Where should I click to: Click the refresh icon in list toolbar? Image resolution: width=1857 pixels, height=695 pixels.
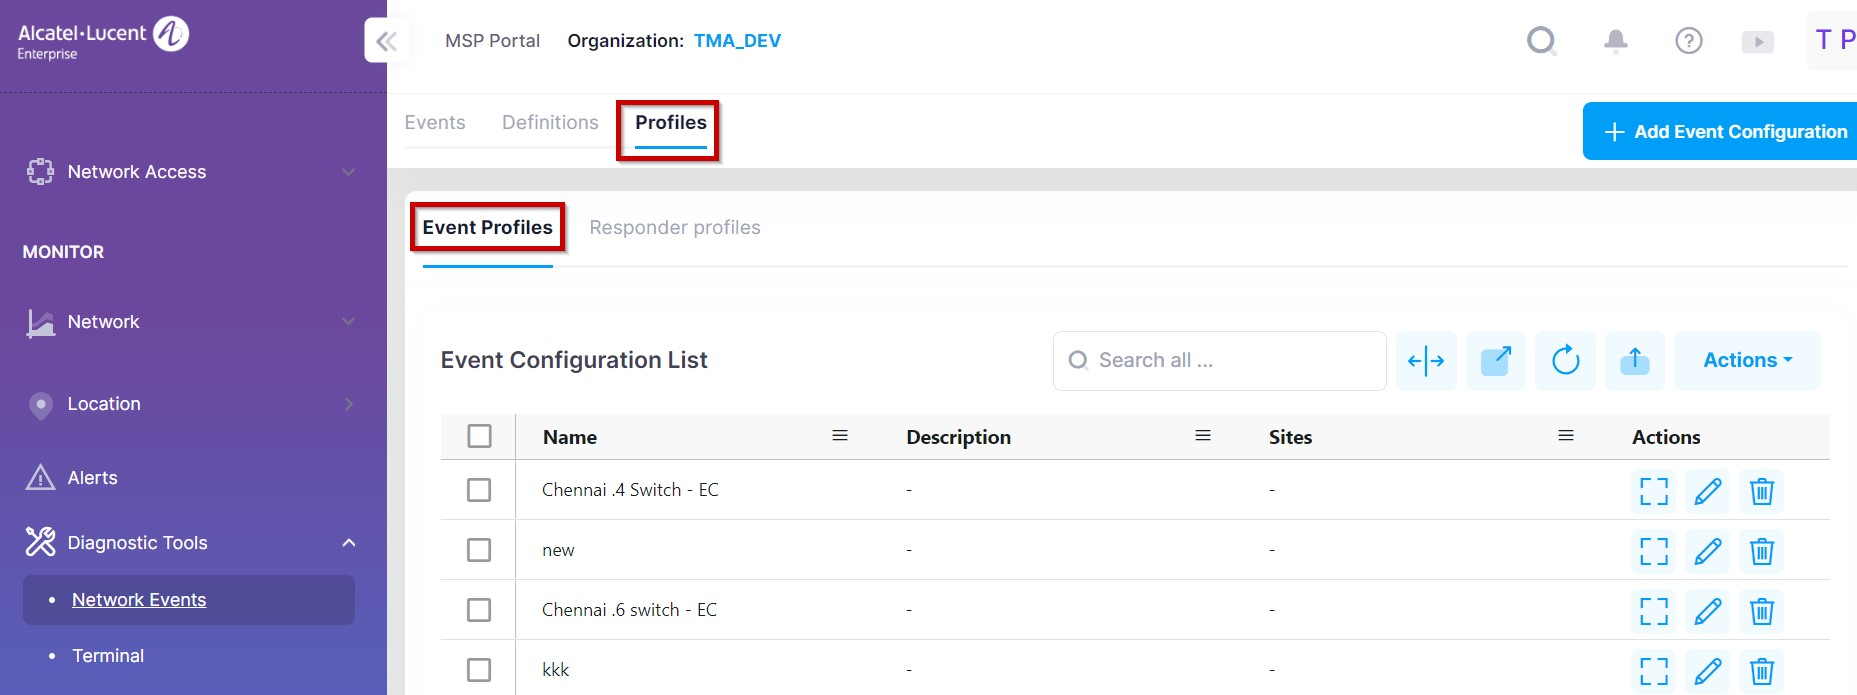tap(1565, 360)
